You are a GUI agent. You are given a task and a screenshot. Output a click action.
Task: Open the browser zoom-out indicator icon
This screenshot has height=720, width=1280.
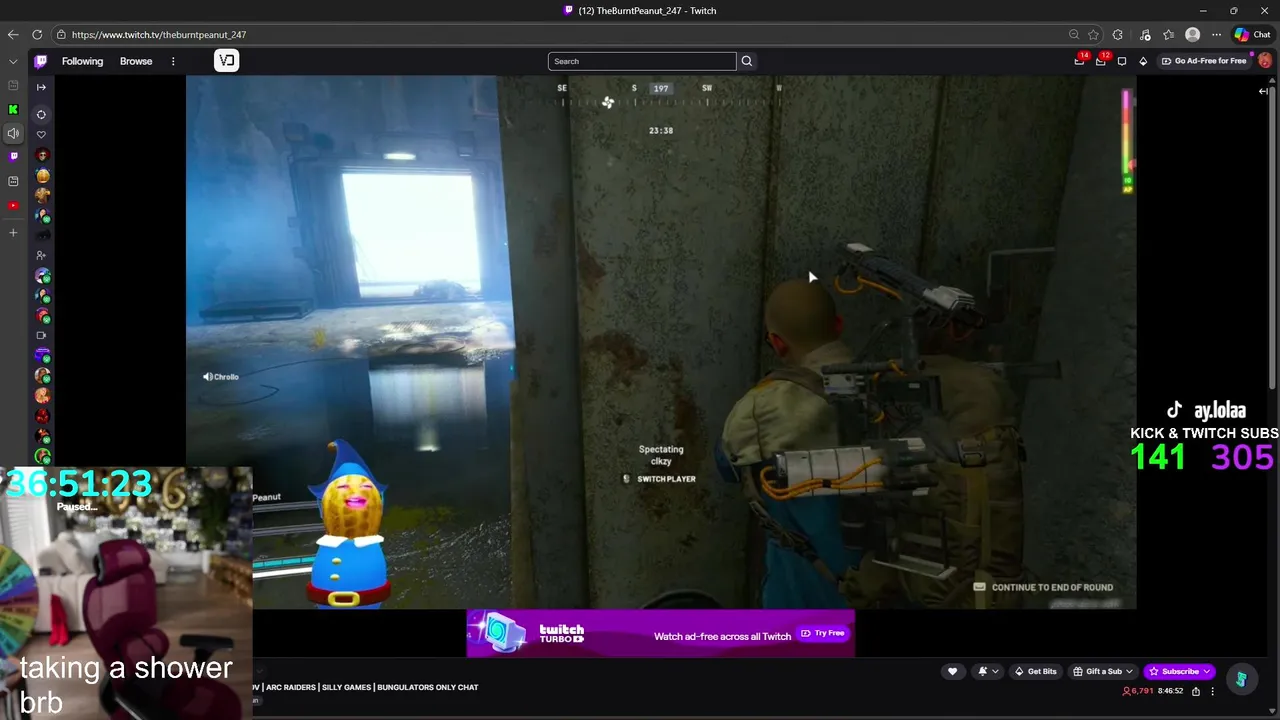click(1074, 34)
